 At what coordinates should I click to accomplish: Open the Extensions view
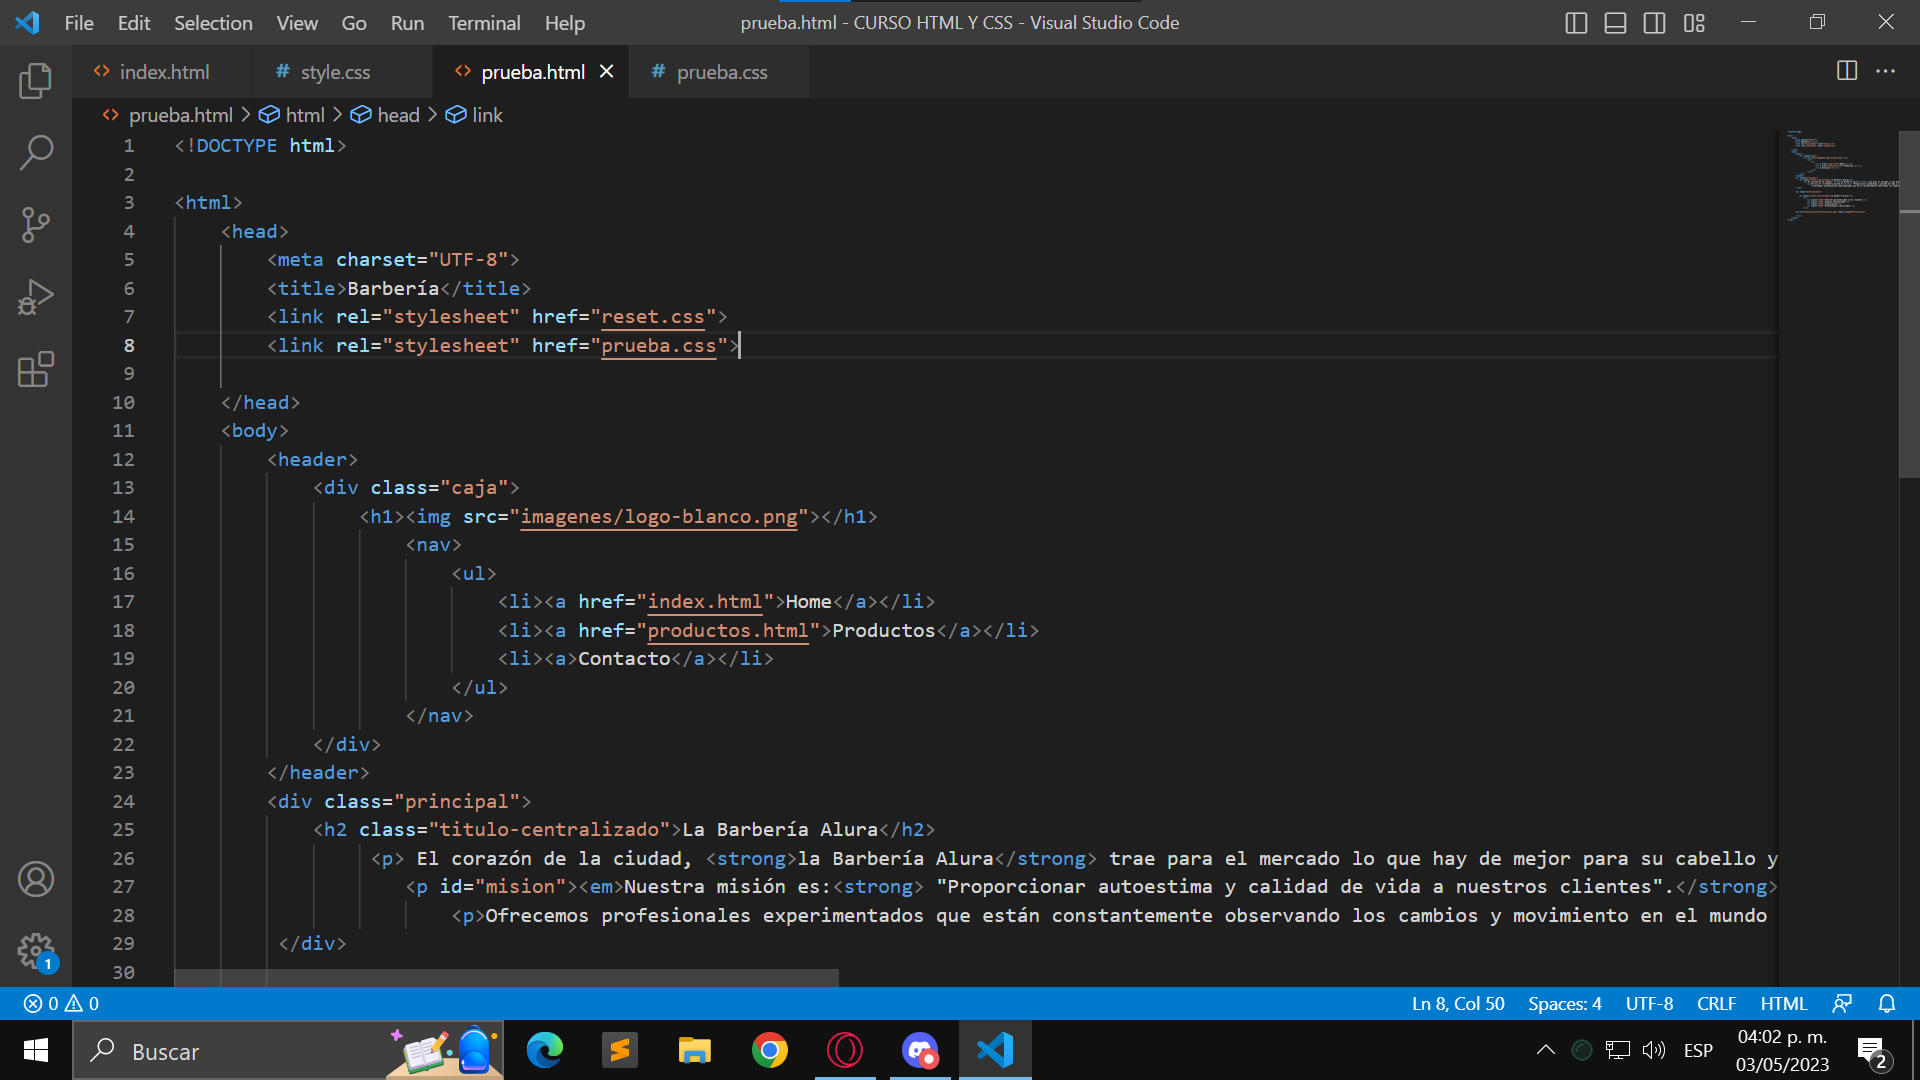(36, 369)
